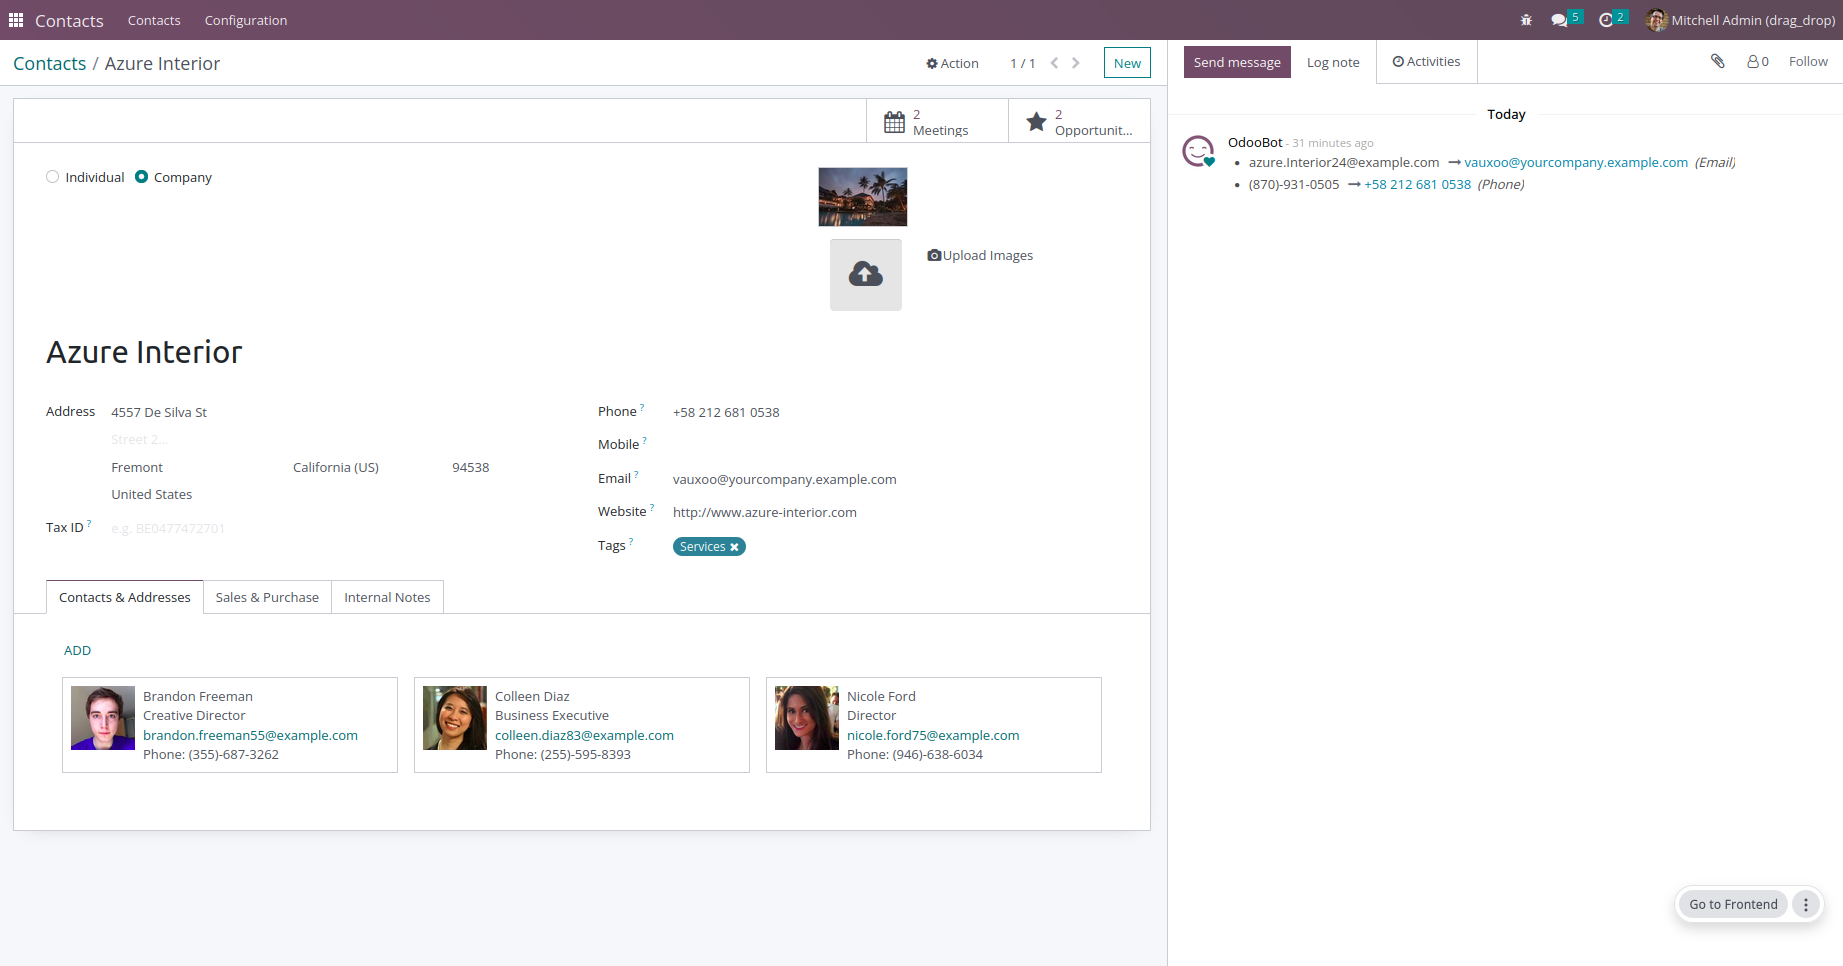
Task: Click the Mitchell Admin avatar
Action: 1657,20
